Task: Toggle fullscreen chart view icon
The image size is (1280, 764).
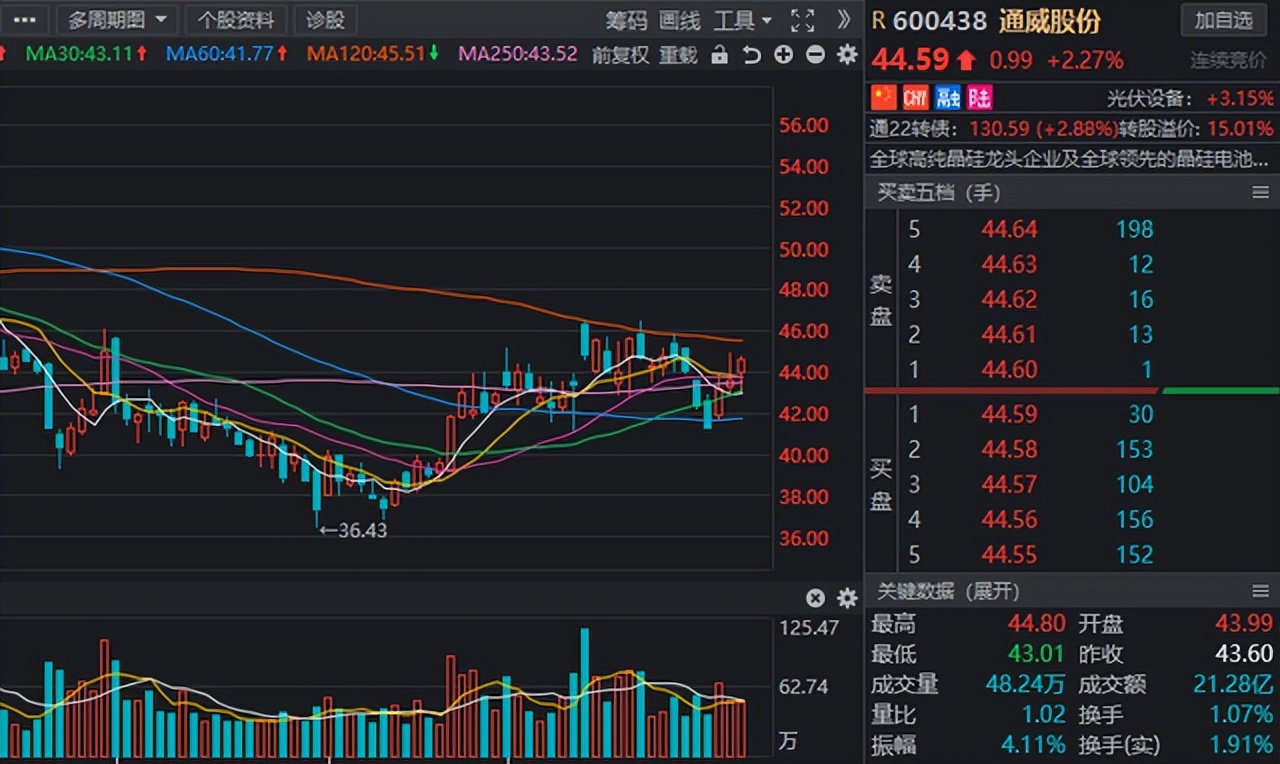Action: [x=802, y=20]
